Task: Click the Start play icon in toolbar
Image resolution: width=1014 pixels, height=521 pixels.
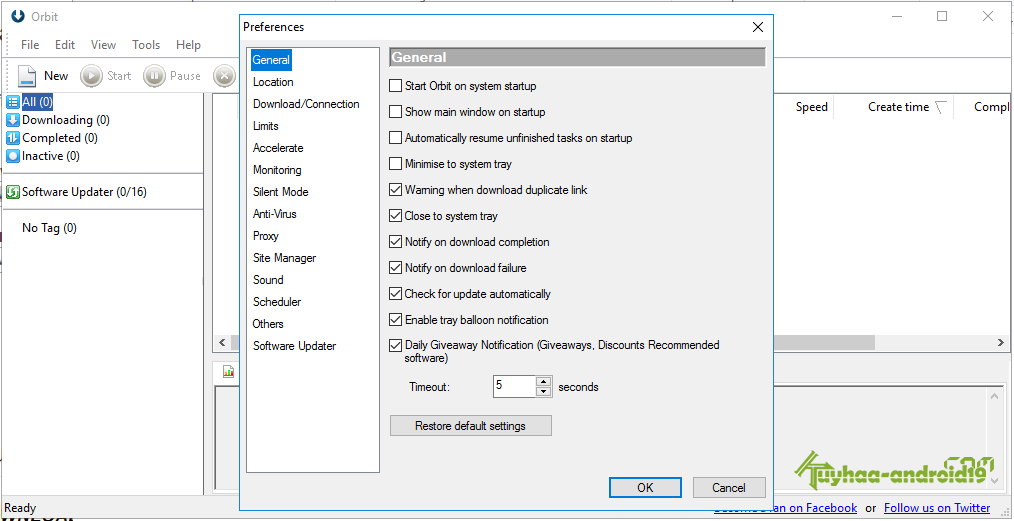Action: (91, 76)
